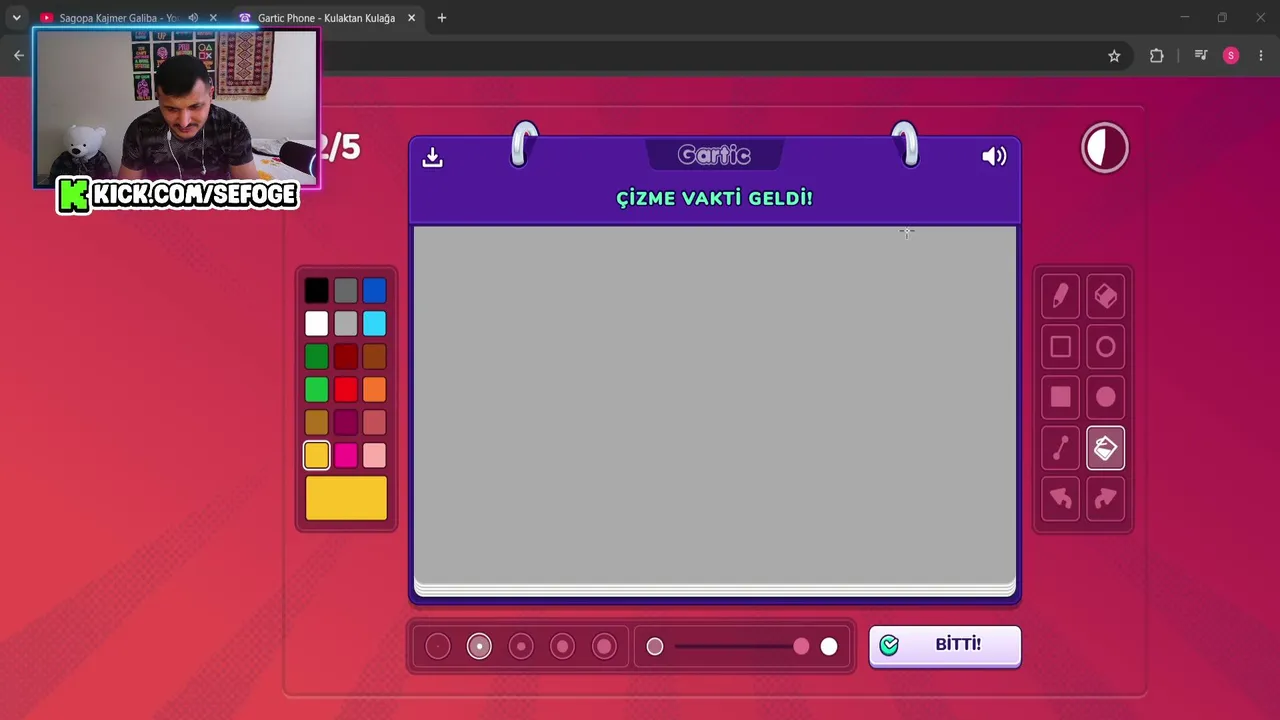This screenshot has height=720, width=1280.
Task: Pick the black color swatch
Action: 316,291
